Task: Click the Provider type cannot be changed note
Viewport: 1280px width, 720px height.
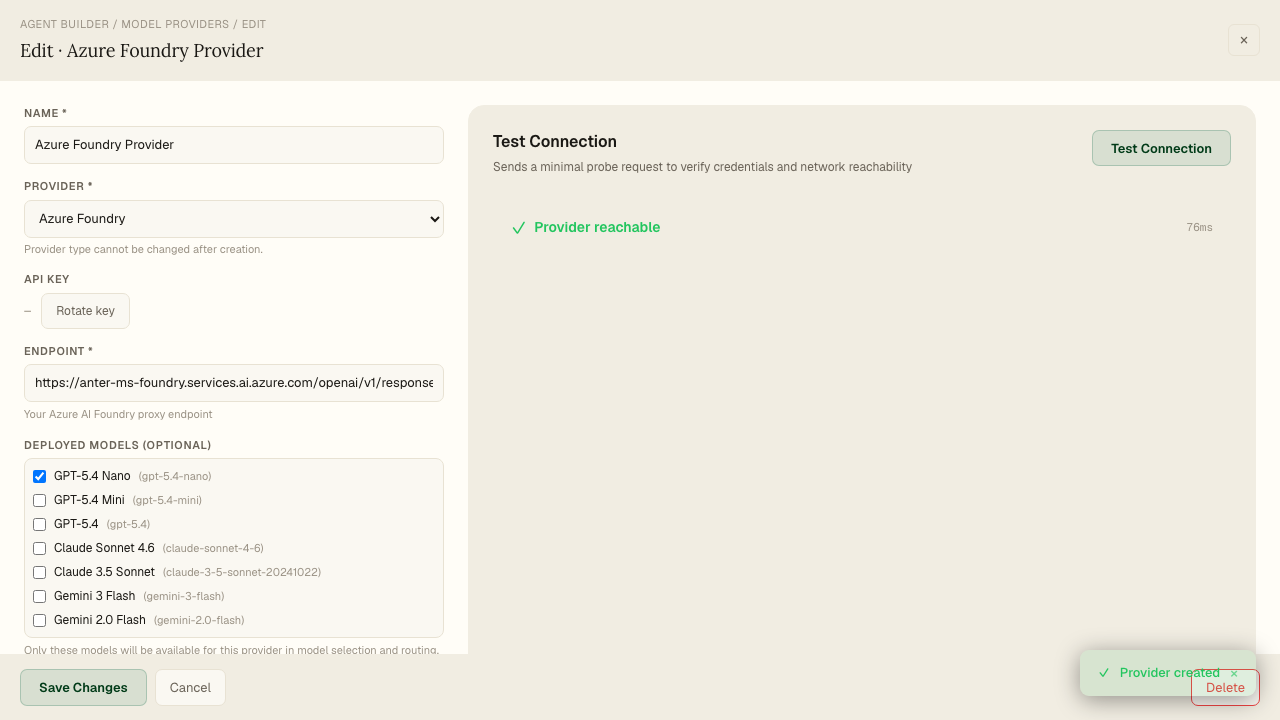Action: point(143,249)
